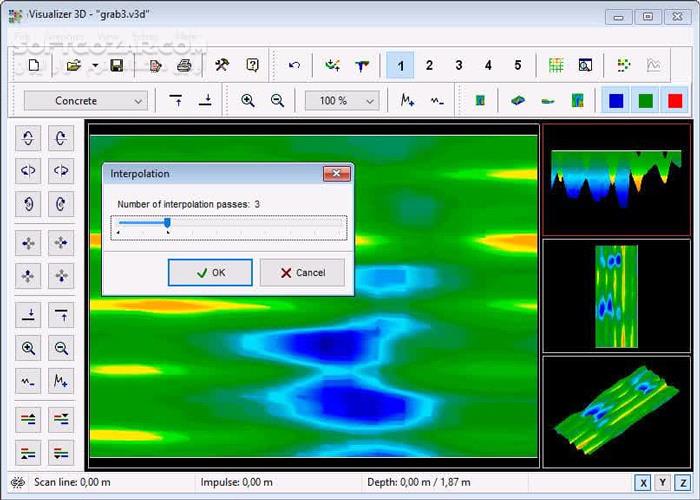
Task: Activate view number 1 in the toolbar
Action: [x=400, y=66]
